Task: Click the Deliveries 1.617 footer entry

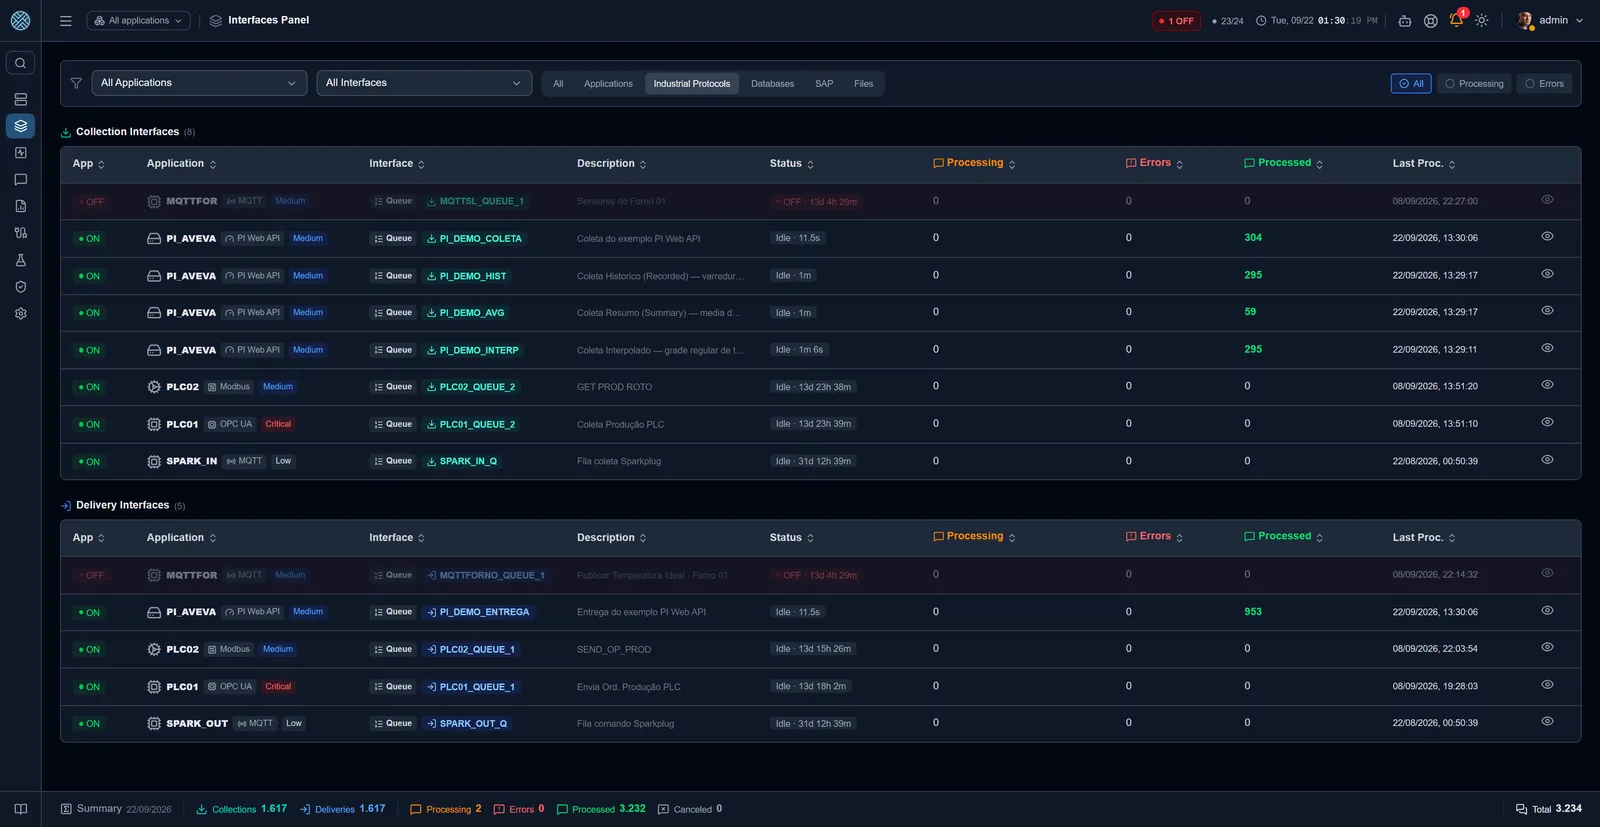Action: (342, 809)
